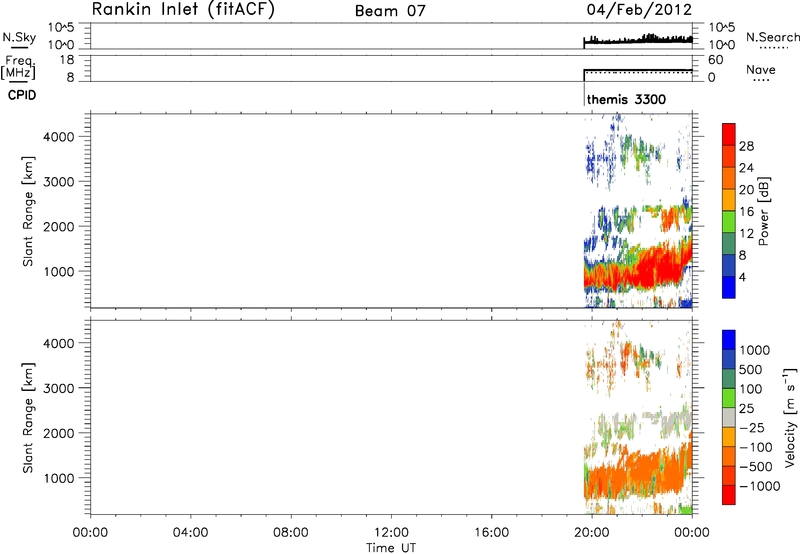This screenshot has width=800, height=554.
Task: Click the '28' tick on the Power colorbar
Action: (x=746, y=146)
